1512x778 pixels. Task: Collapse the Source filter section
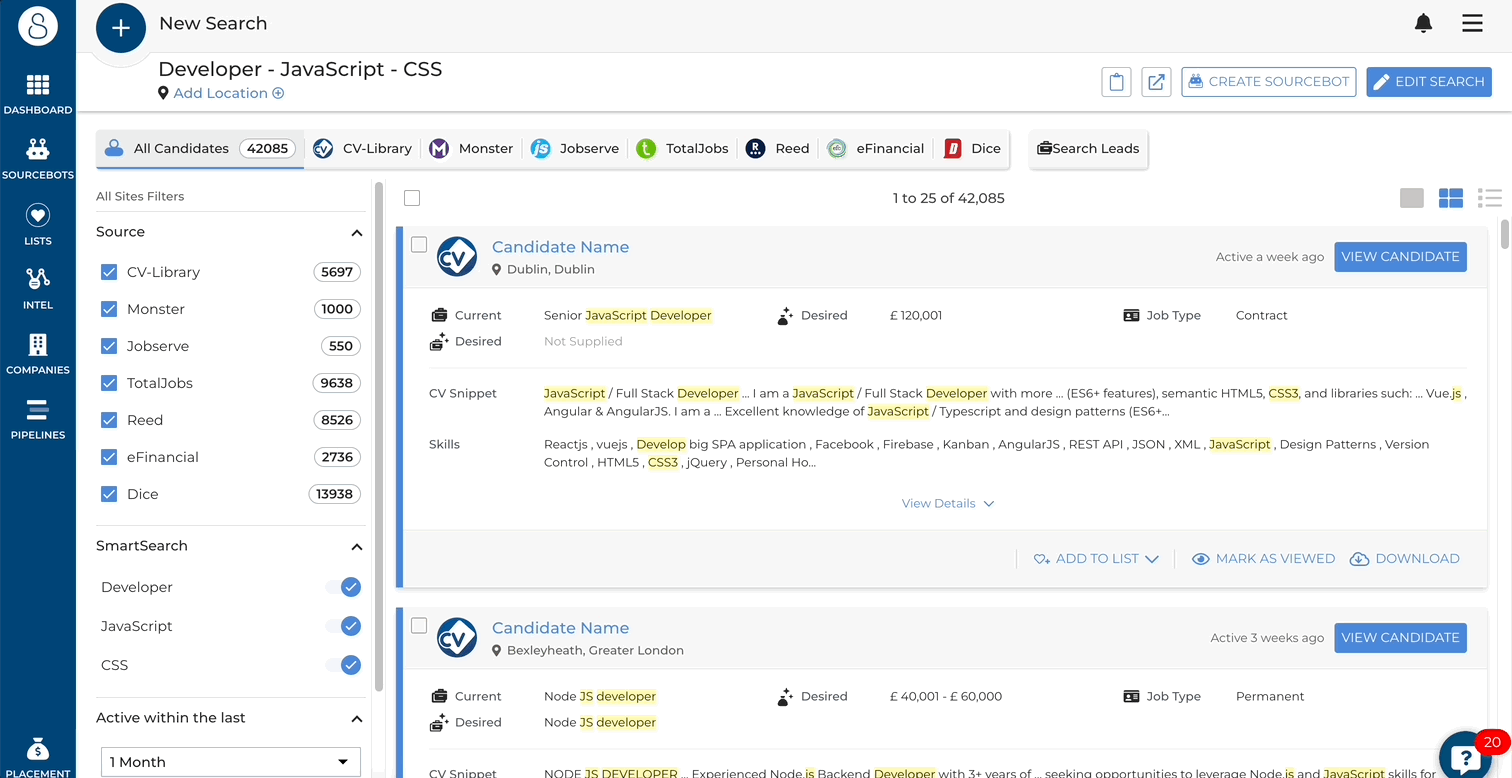coord(357,232)
